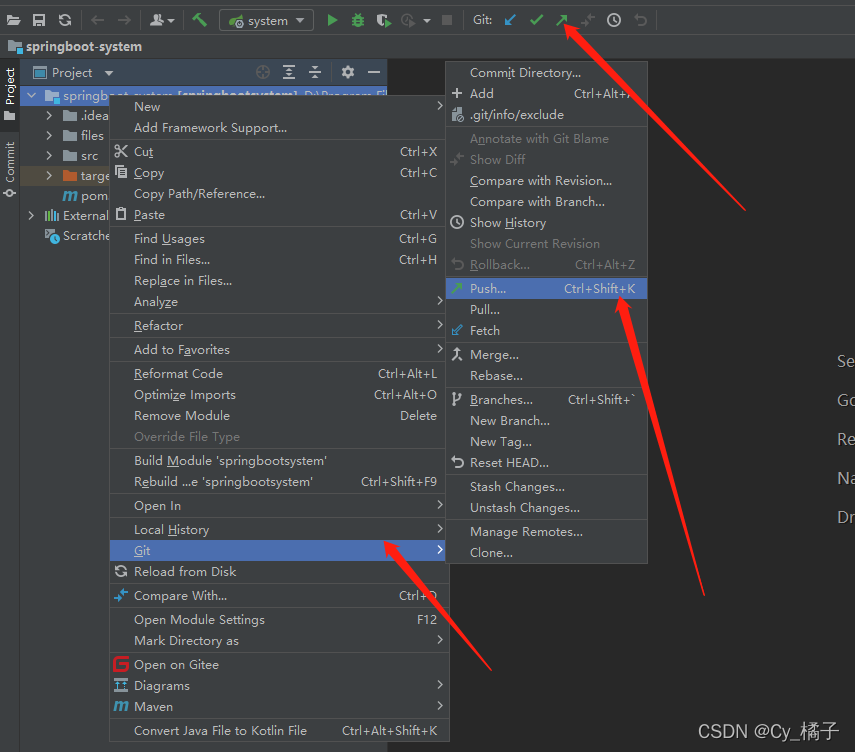Click Open on Gitee menu entry
Screen dimensions: 855x752
pos(177,664)
